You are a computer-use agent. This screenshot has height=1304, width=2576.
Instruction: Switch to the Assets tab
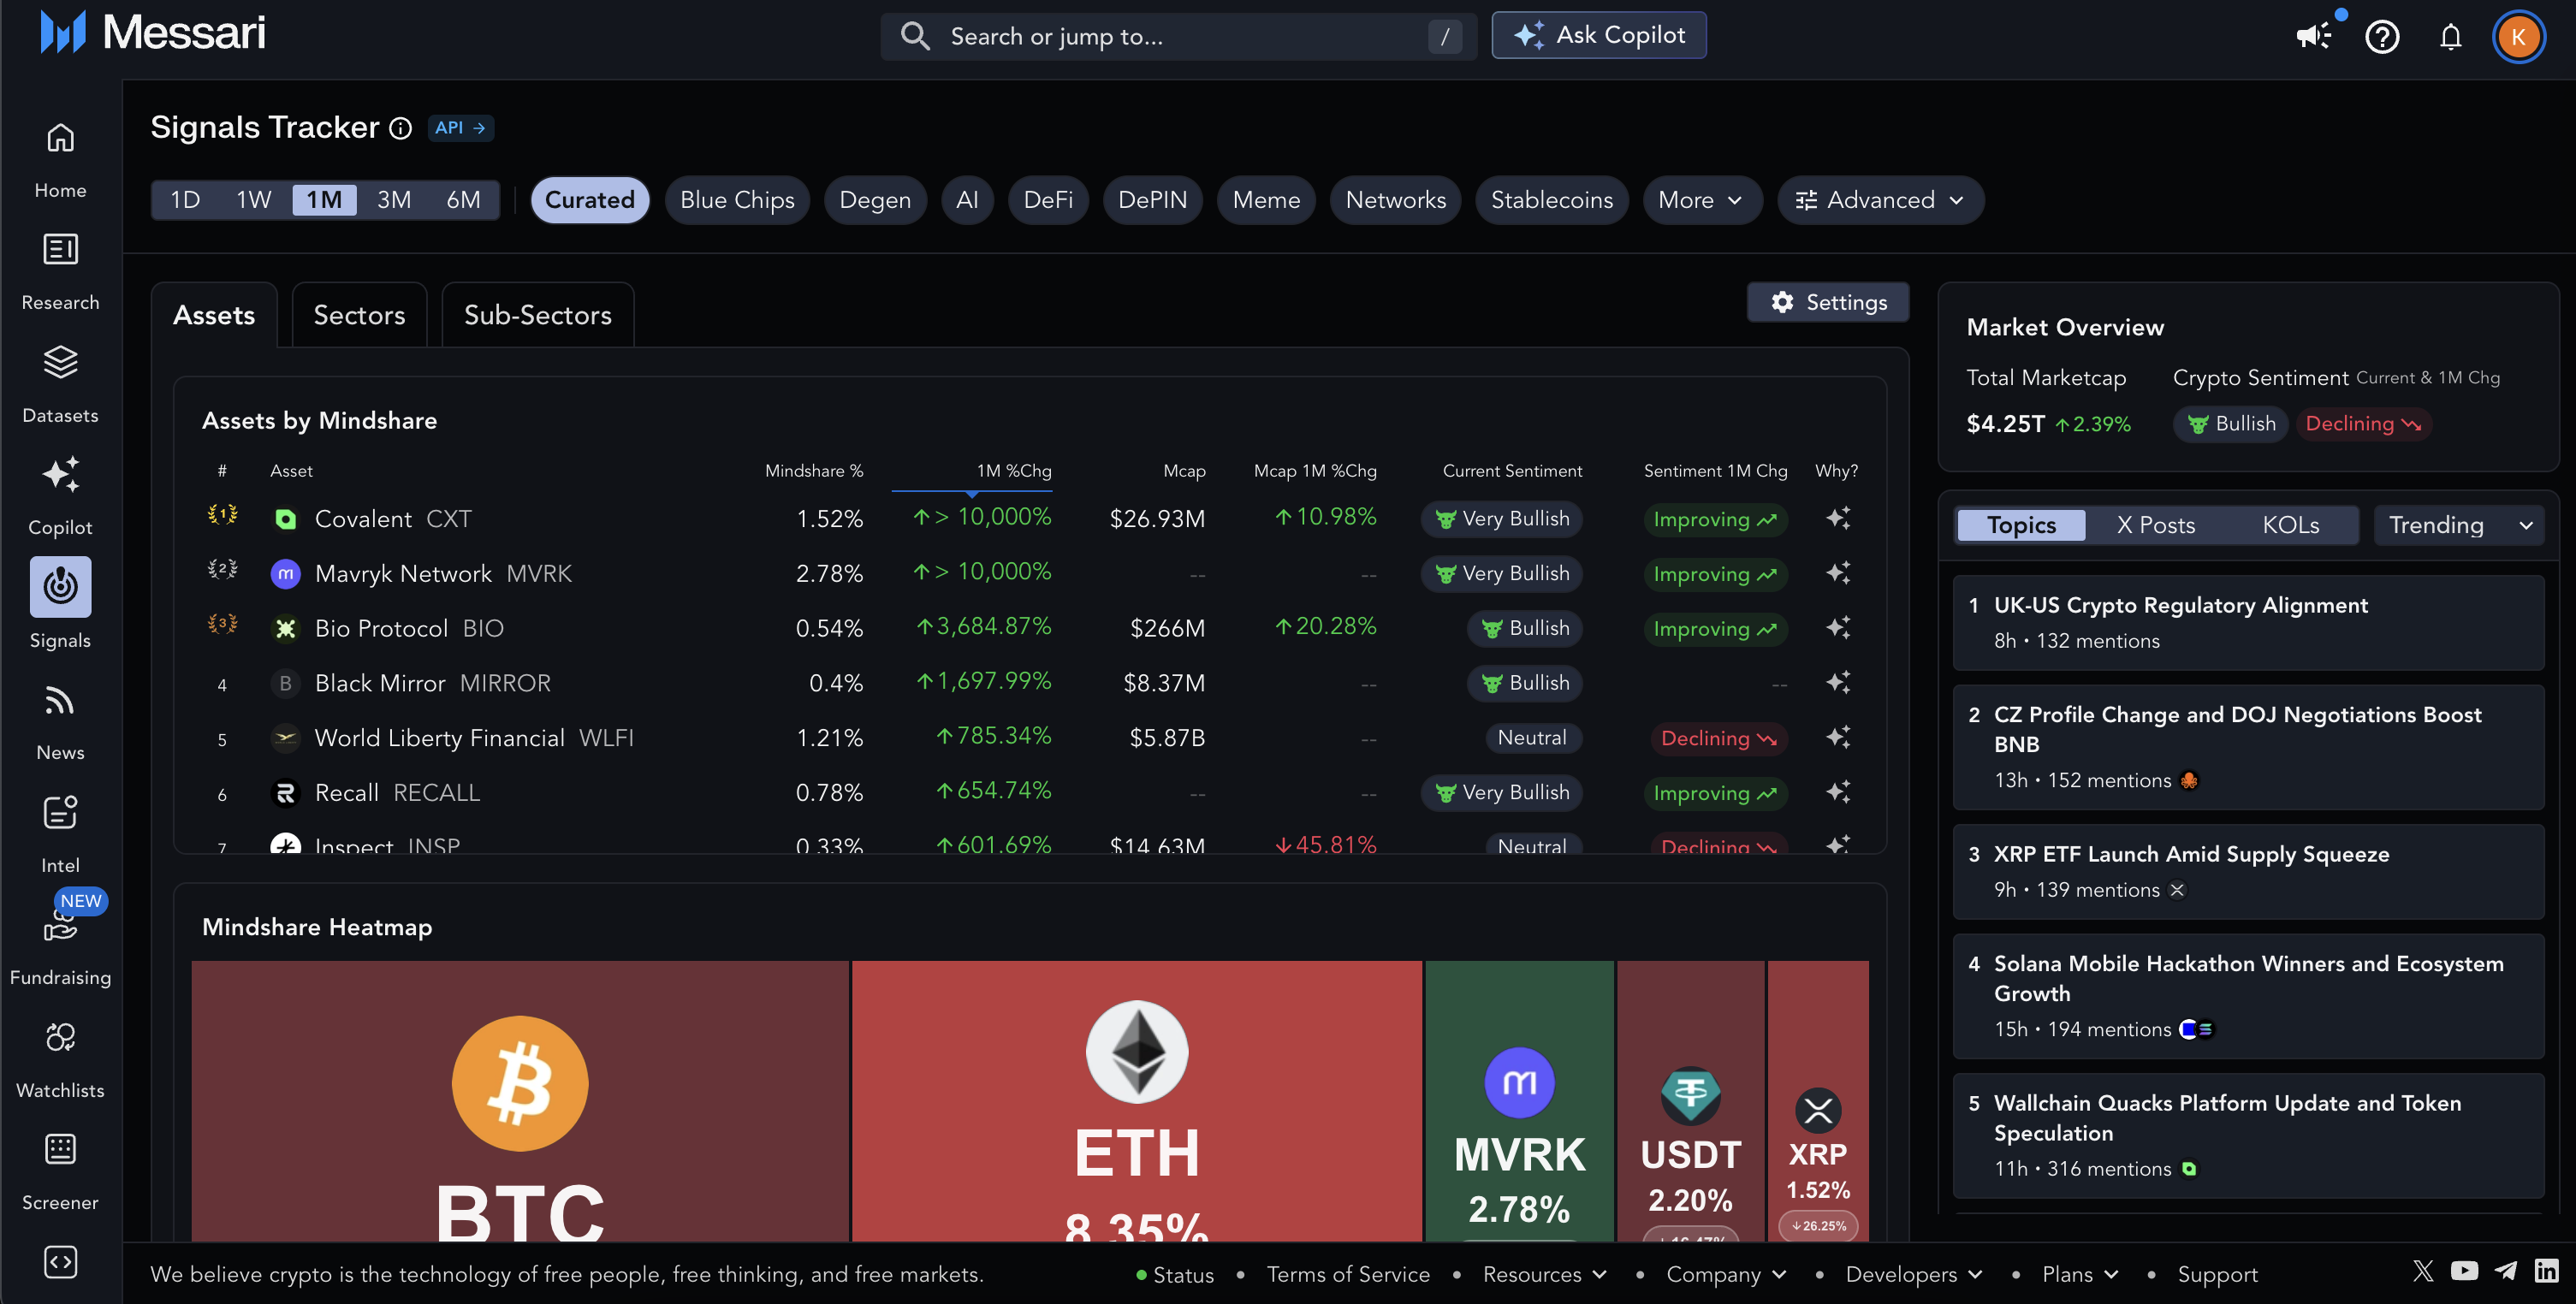(x=214, y=315)
